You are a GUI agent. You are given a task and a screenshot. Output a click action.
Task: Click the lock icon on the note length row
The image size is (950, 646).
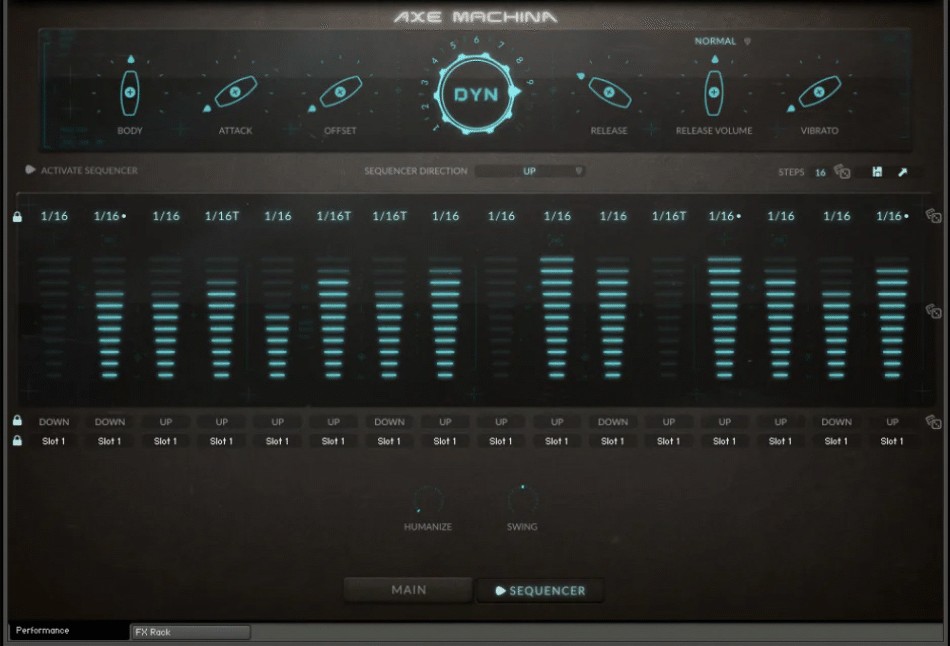18,216
